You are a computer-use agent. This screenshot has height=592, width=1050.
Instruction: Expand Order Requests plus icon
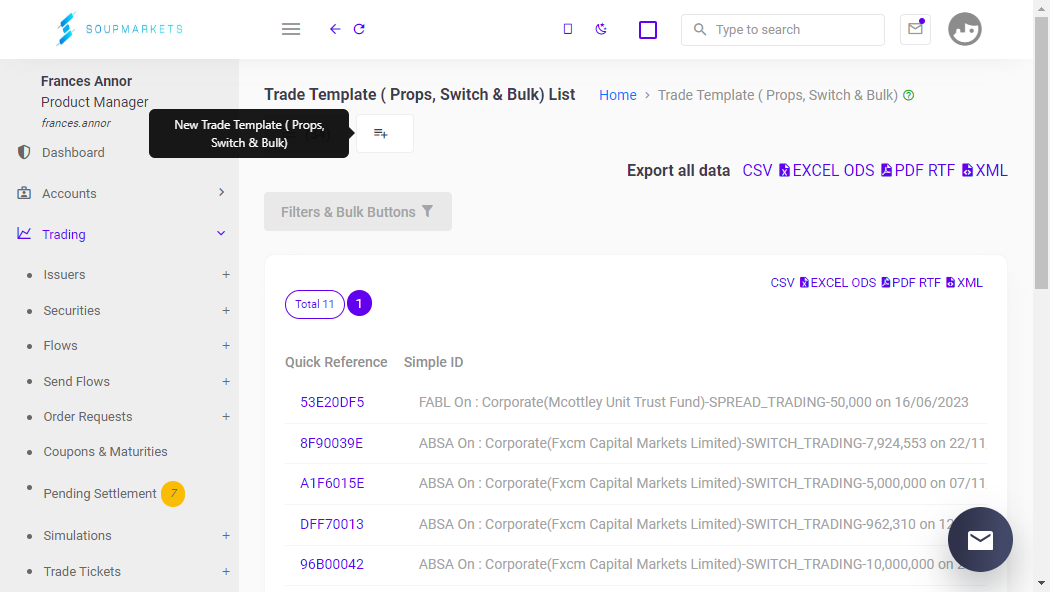coord(226,417)
